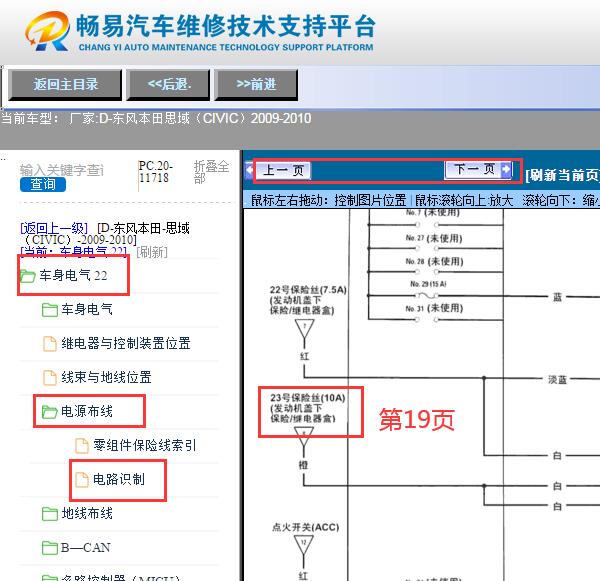Go to next page with 下一页
The height and width of the screenshot is (581, 600).
click(473, 169)
